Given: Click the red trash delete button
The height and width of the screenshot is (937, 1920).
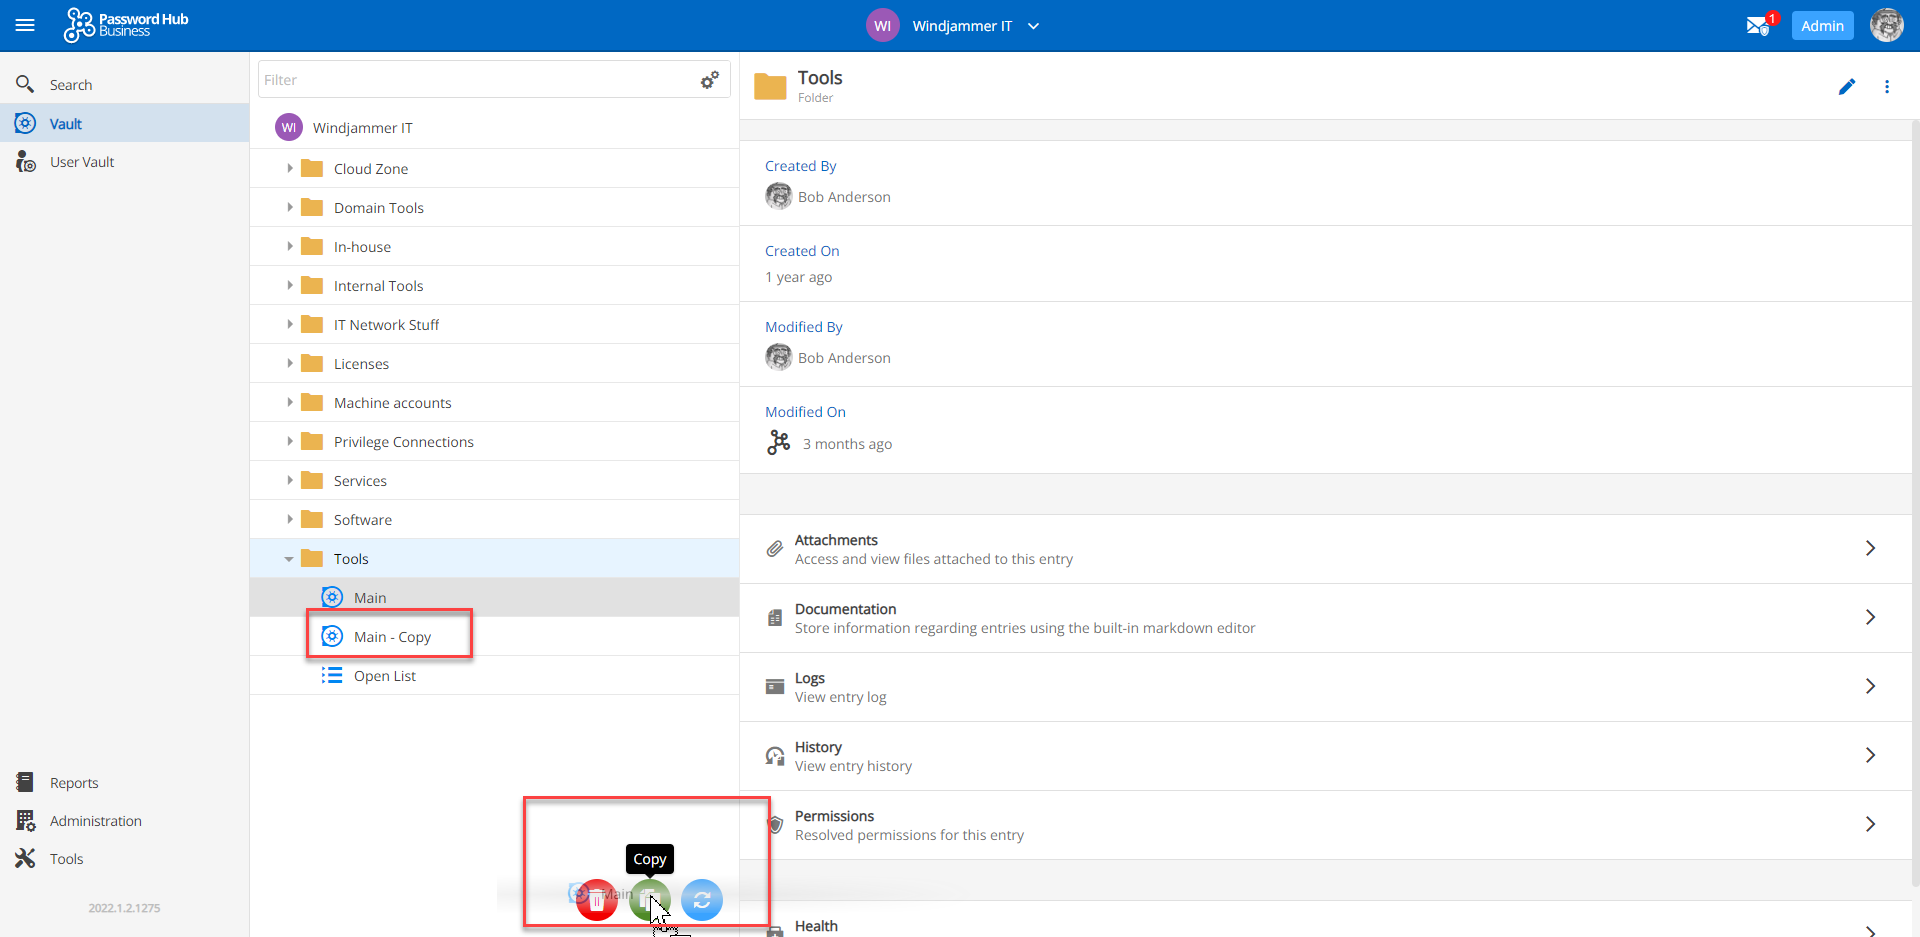Looking at the screenshot, I should pyautogui.click(x=597, y=900).
